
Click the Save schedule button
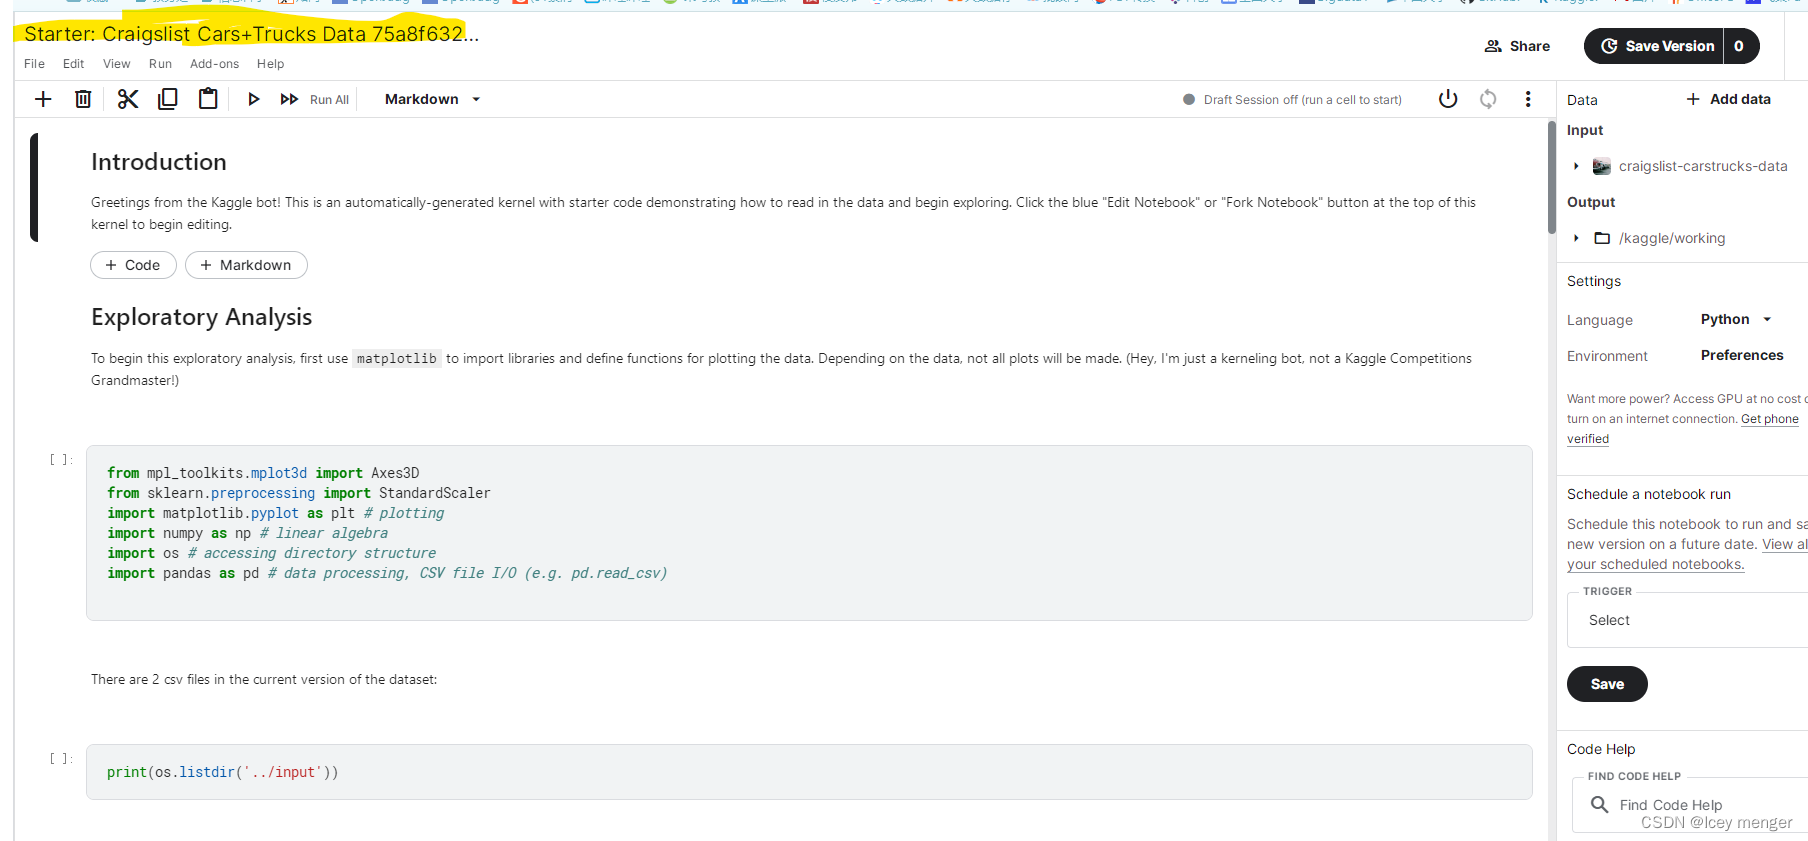(1607, 684)
